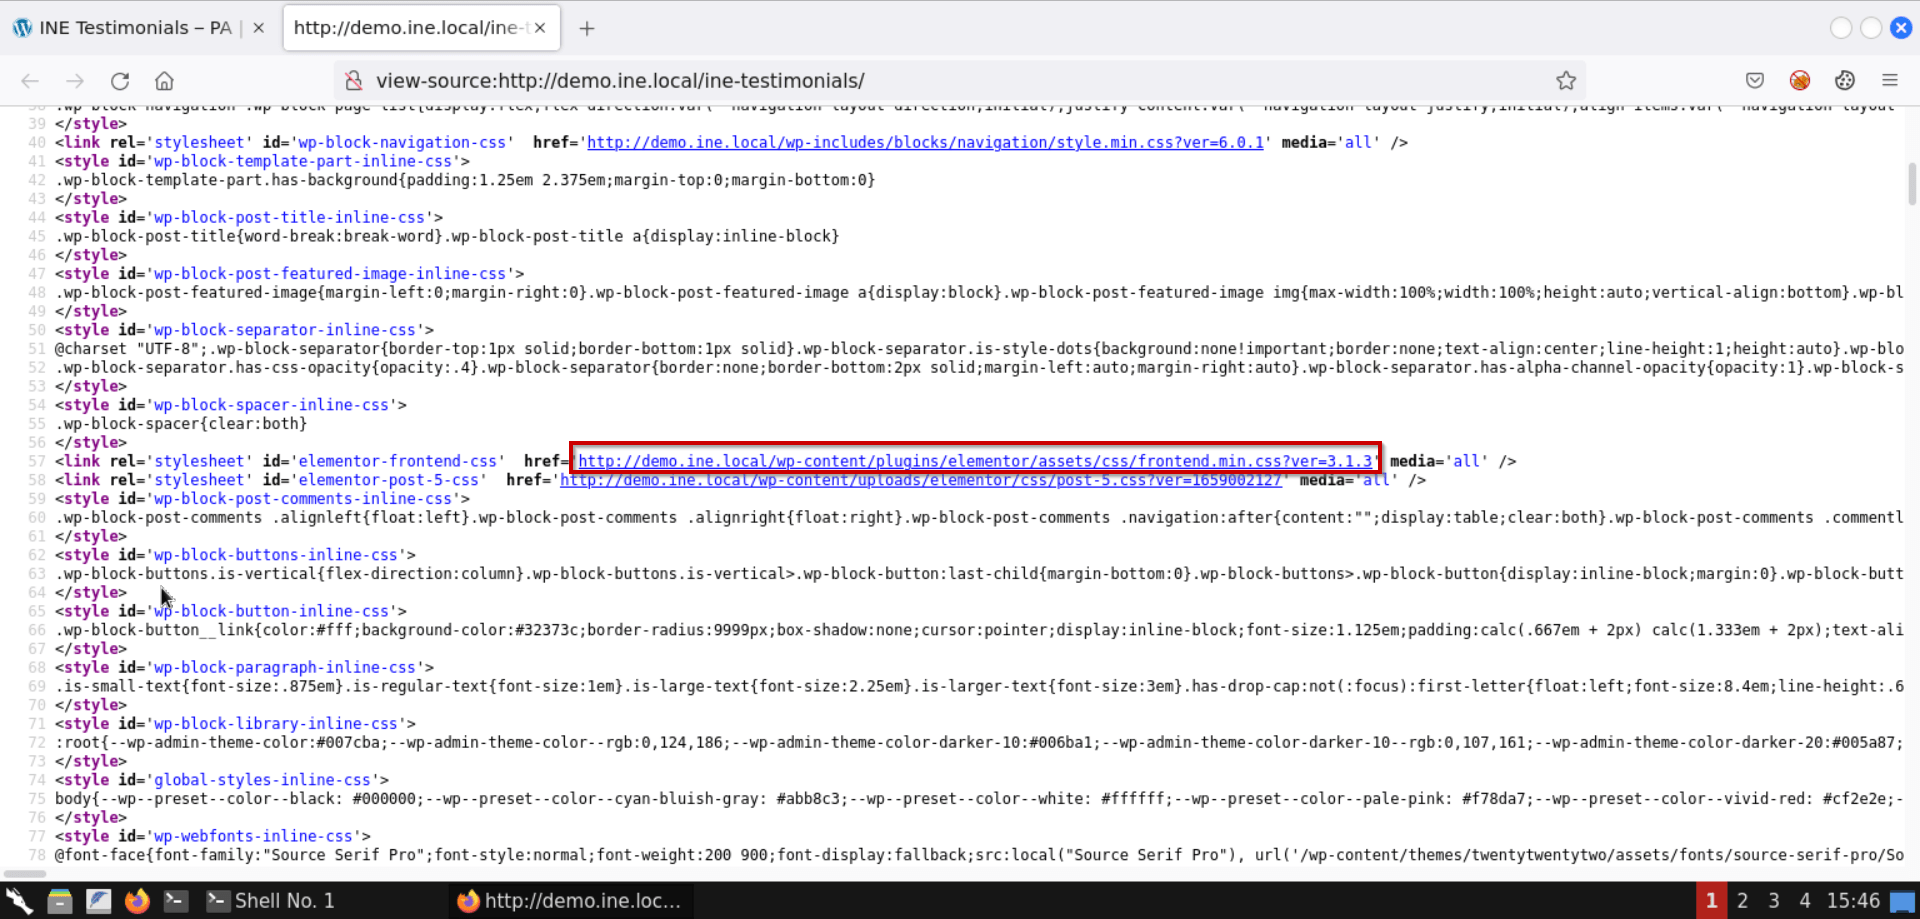Open the cookie manager extension
1920x919 pixels.
click(1845, 81)
